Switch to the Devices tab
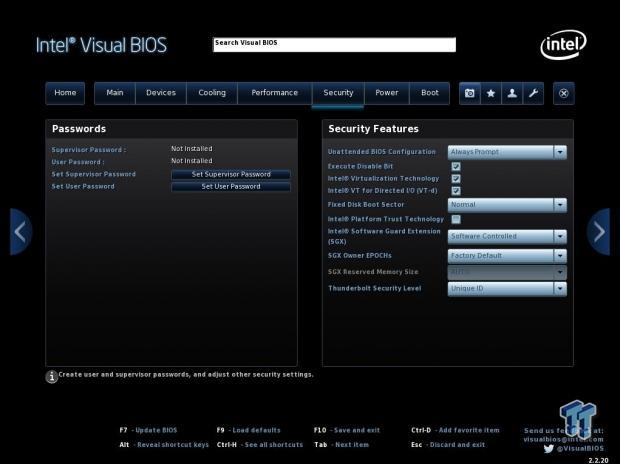This screenshot has height=464, width=620. pos(161,93)
